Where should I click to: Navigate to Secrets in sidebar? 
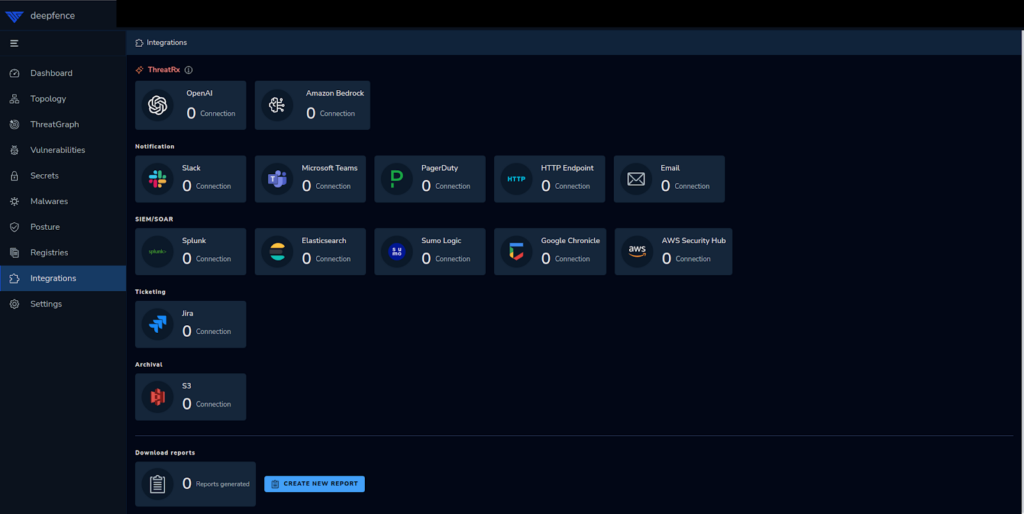63,176
